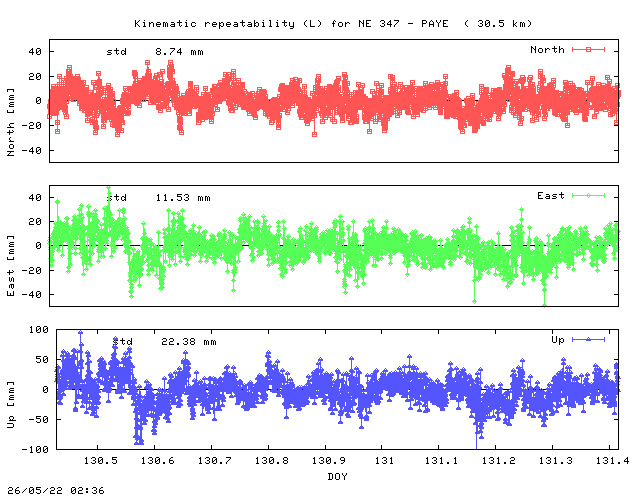Click the 131.1 x-axis tick label
The image size is (640, 496).
[442, 461]
